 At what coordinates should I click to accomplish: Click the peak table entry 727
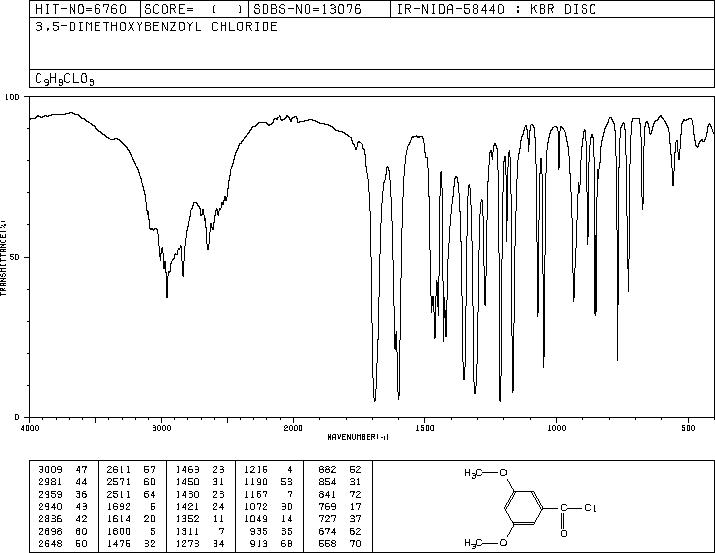[x=327, y=519]
